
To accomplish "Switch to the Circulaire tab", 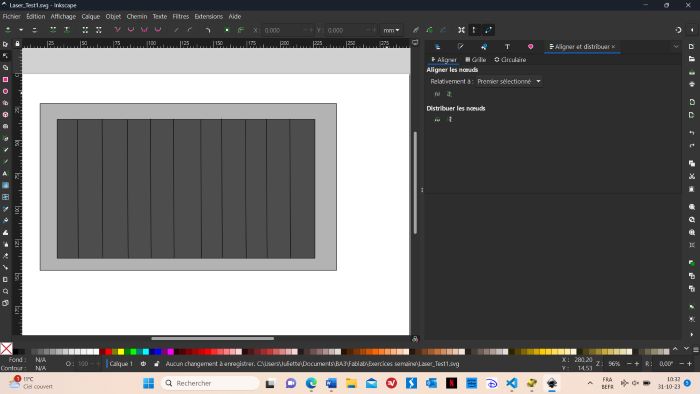I will click(x=510, y=59).
